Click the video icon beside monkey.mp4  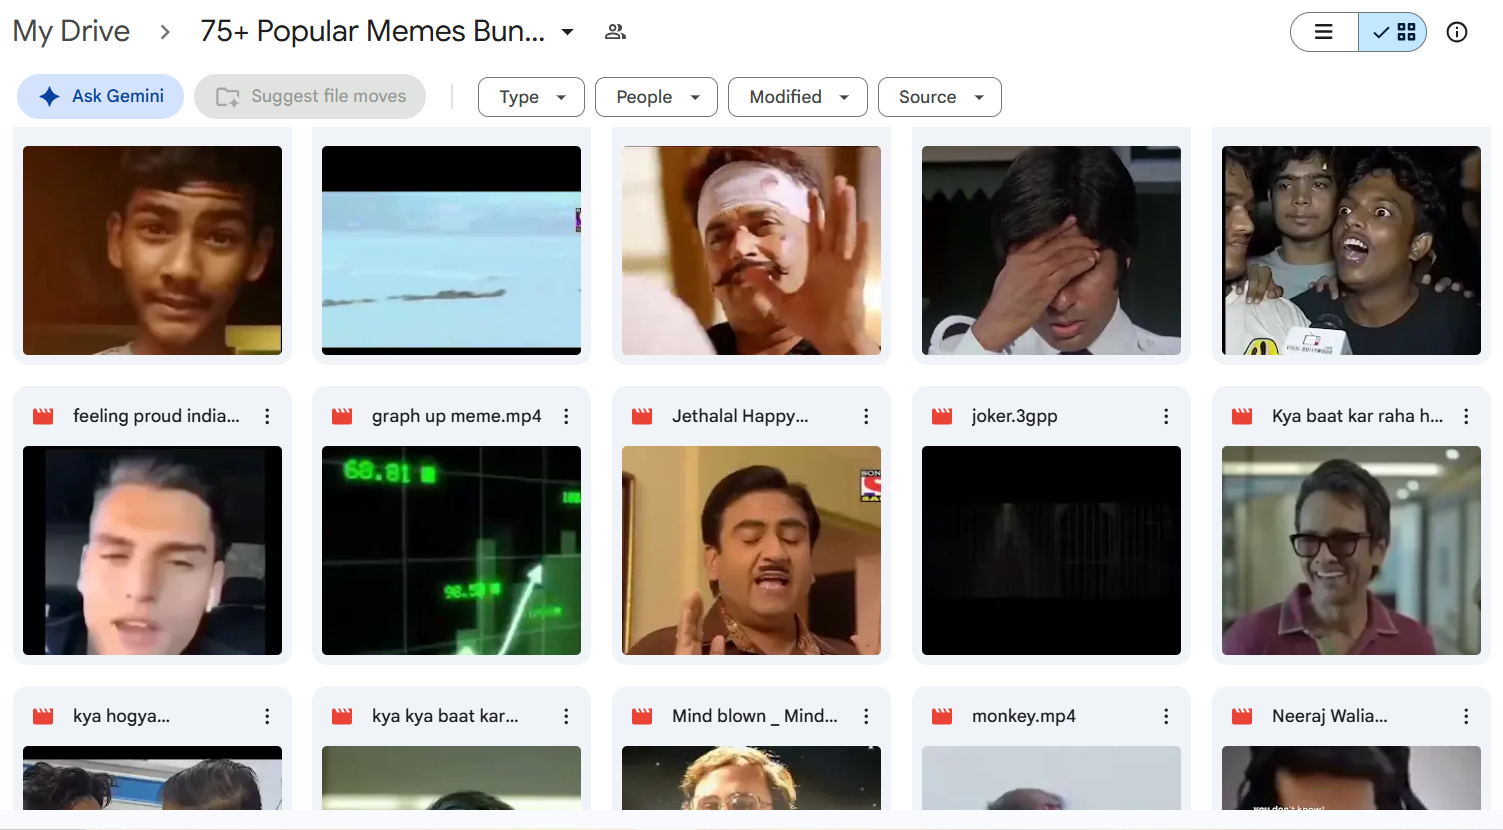[942, 716]
